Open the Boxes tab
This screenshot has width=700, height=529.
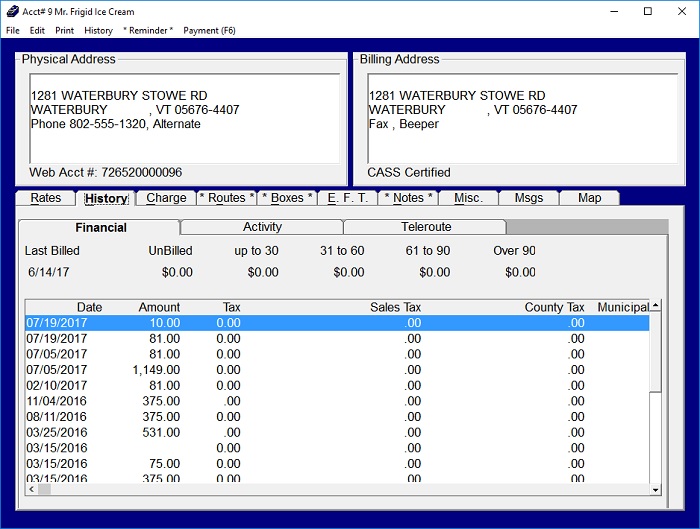(x=287, y=198)
